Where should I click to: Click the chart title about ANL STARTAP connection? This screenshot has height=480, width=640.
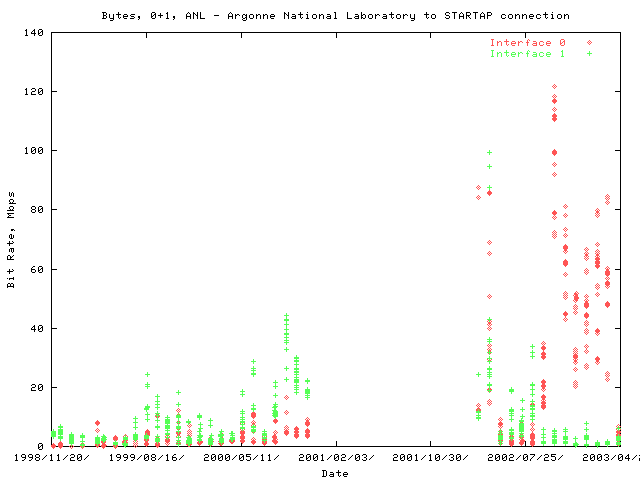pos(336,16)
